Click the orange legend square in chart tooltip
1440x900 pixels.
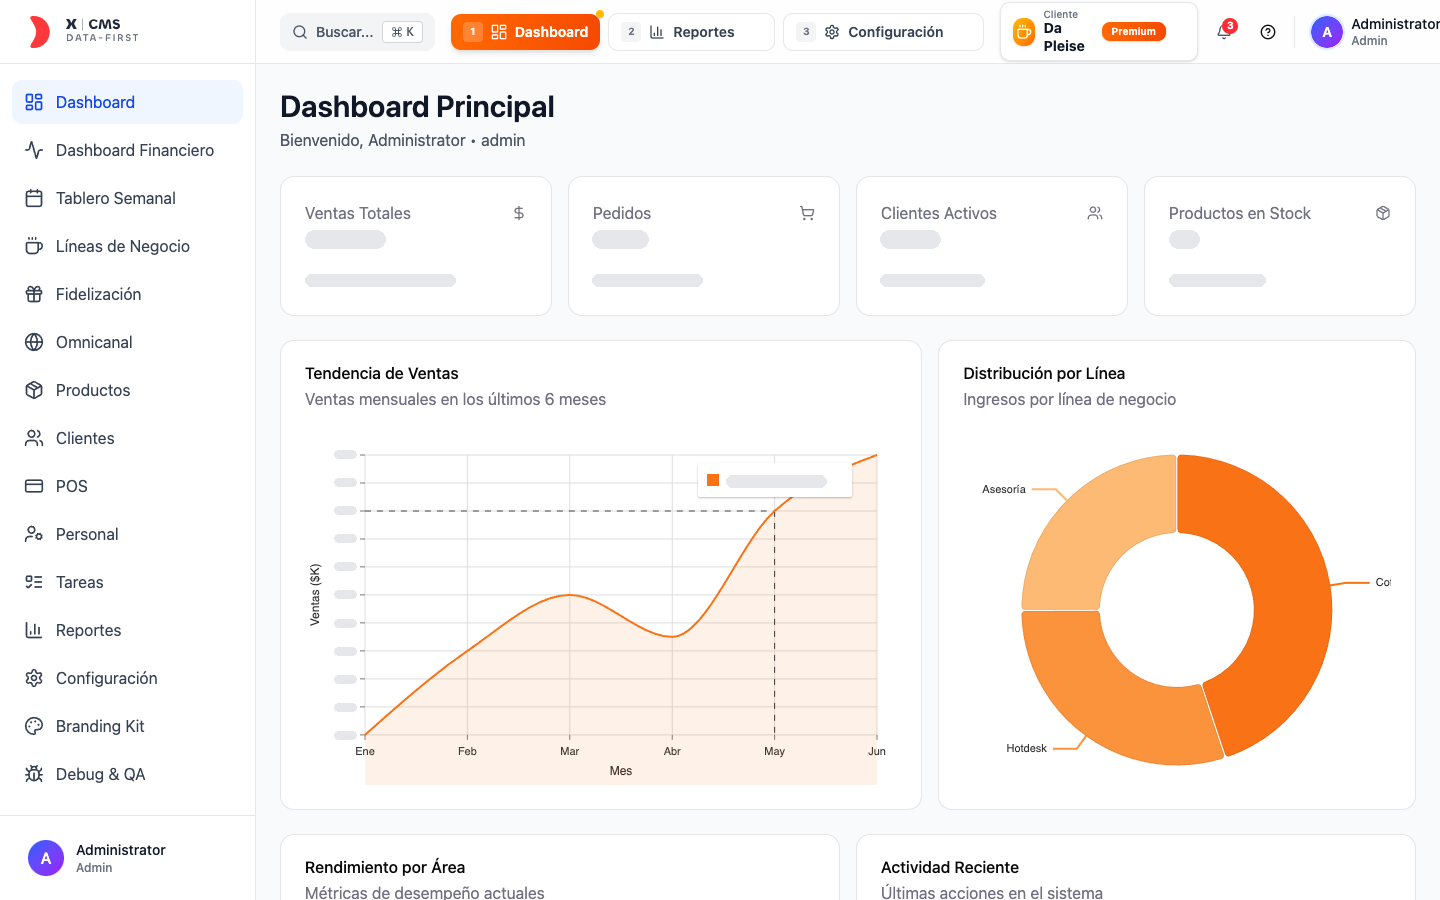713,480
